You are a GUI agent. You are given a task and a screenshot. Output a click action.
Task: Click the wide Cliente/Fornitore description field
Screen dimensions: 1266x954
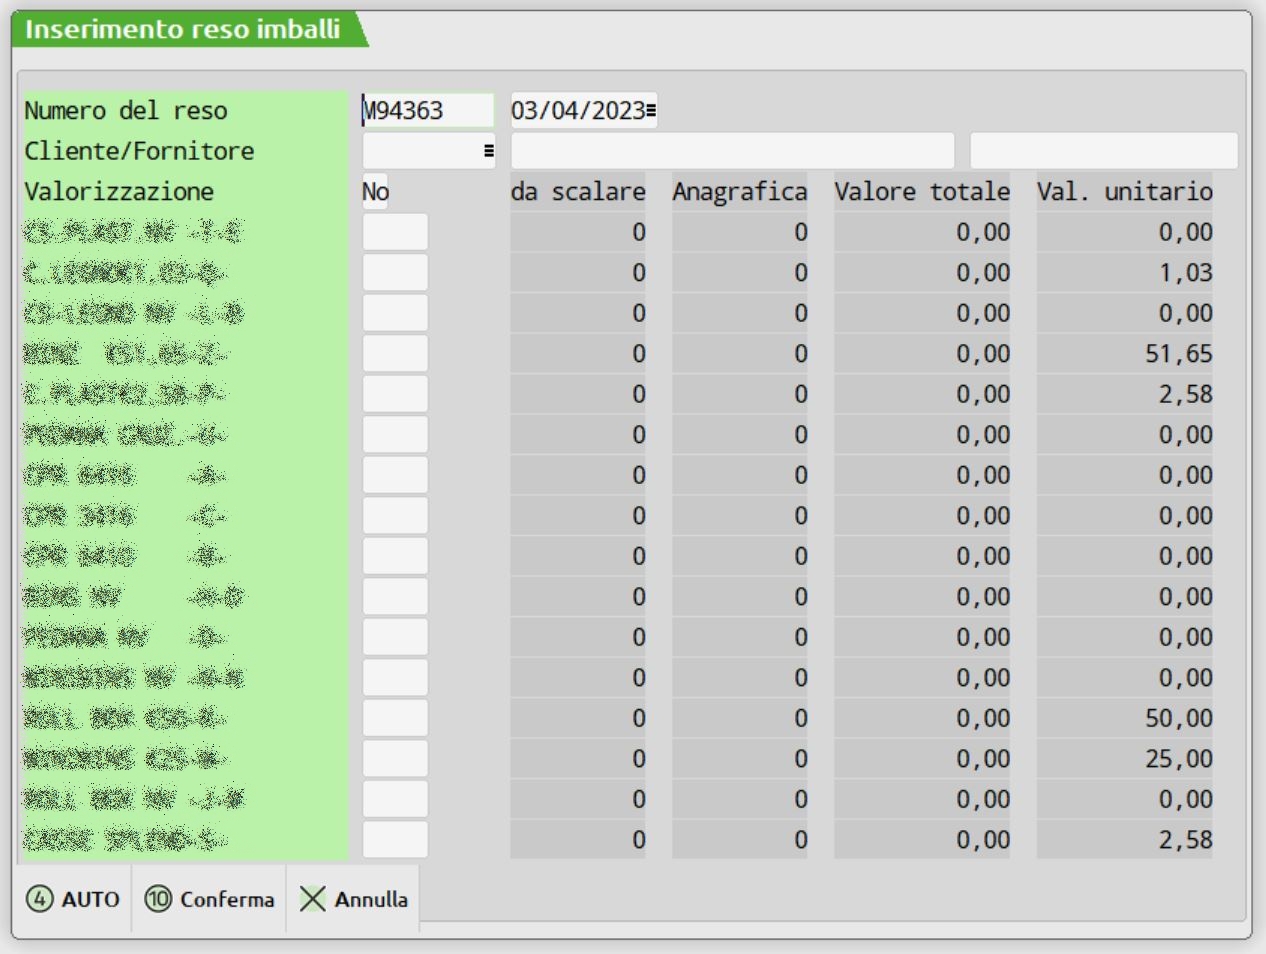click(x=732, y=151)
